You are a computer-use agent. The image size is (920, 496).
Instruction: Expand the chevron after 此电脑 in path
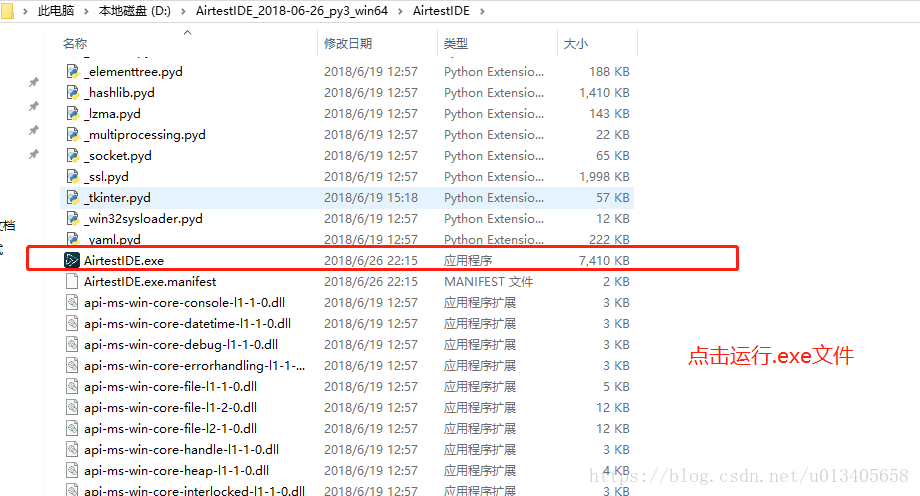[x=86, y=11]
